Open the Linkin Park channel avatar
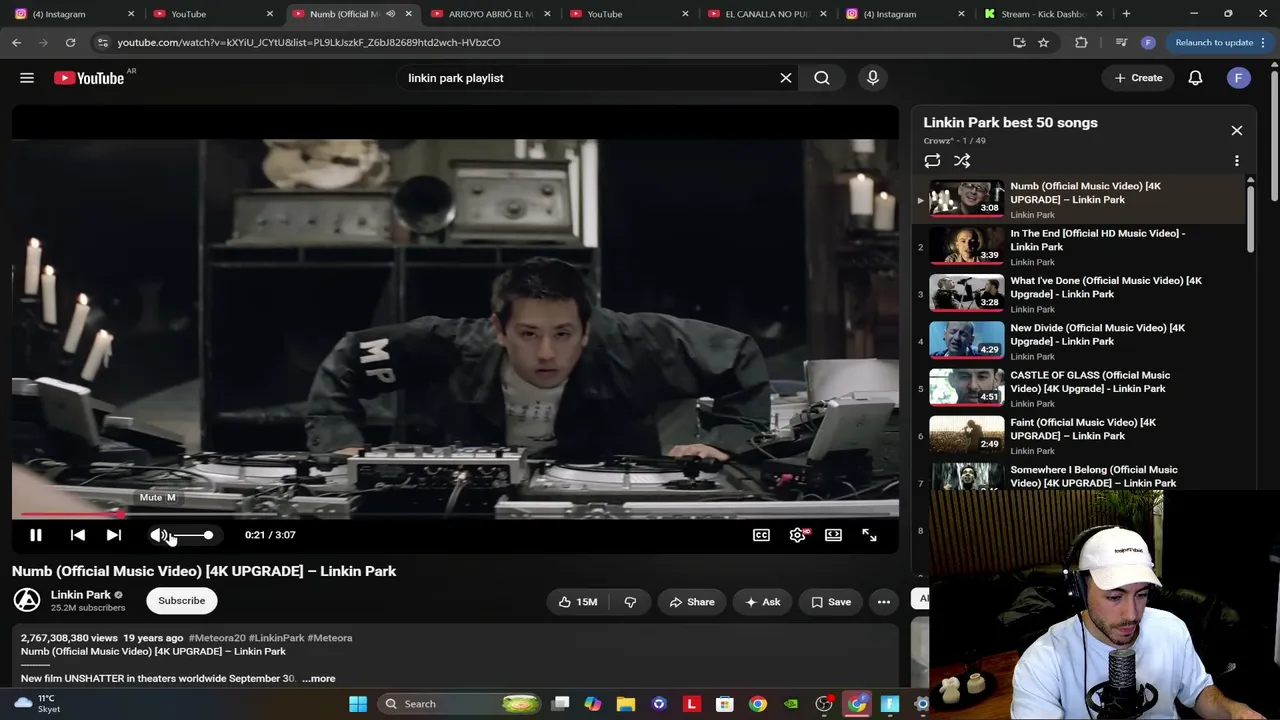Screen dimensions: 1280x720 27,600
